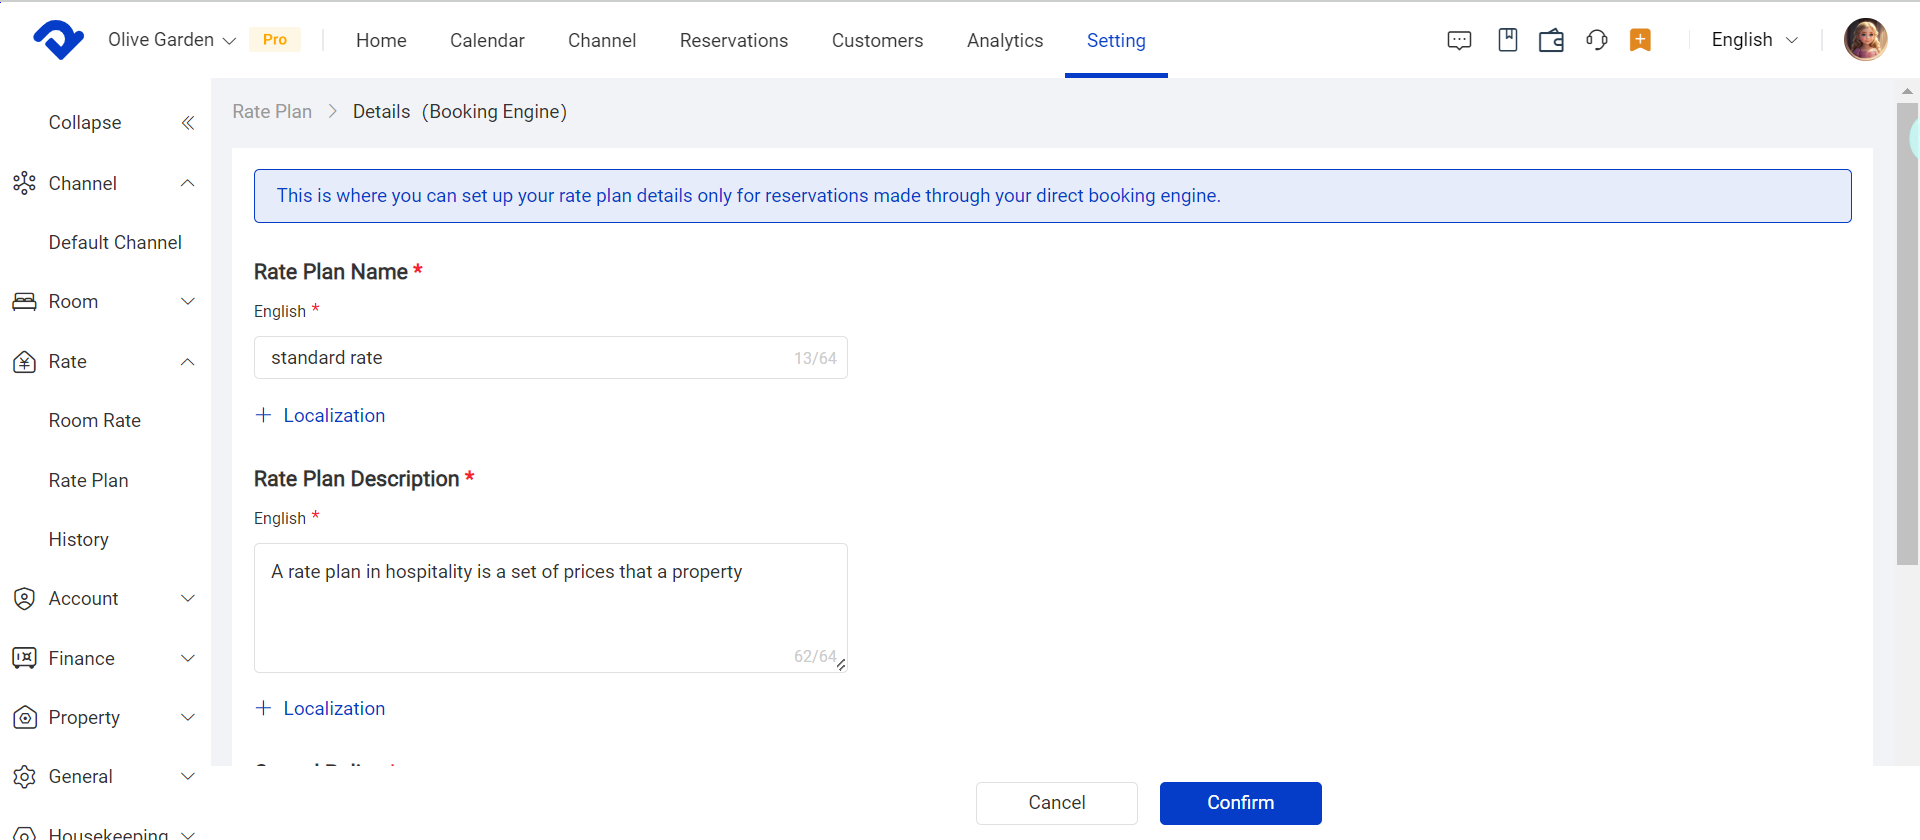Click the user profile avatar
Screen dimensions: 1920x840
pyautogui.click(x=1865, y=40)
